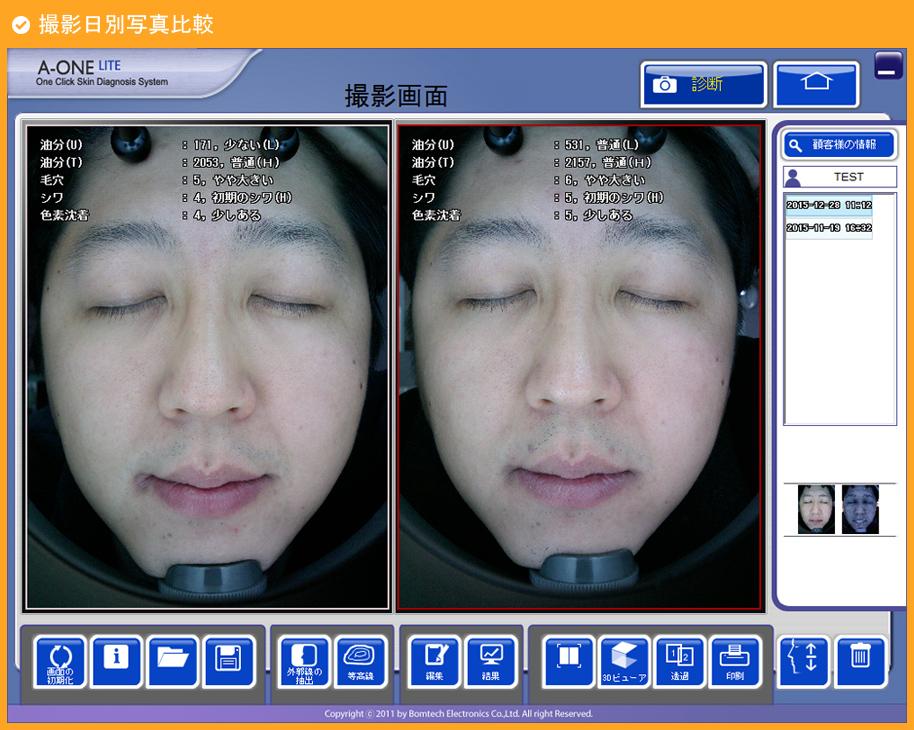Viewport: 914px width, 730px height.
Task: Select the 画面の初期化 reset icon
Action: (x=59, y=660)
